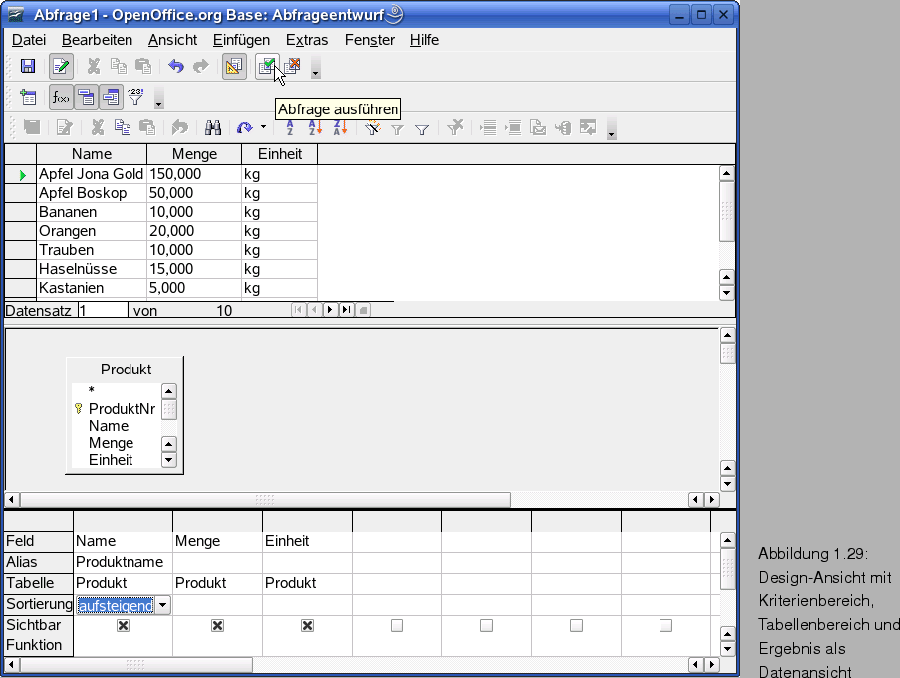Click the Tabelle hinzufügen icon
Viewport: 900px width, 678px height.
click(29, 95)
